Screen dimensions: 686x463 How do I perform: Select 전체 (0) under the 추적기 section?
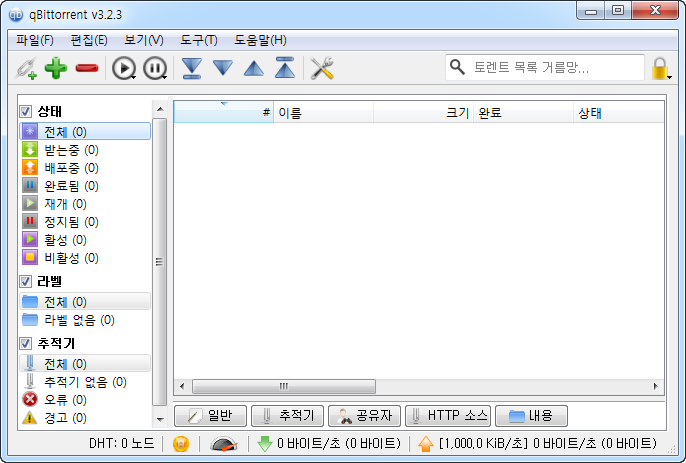tap(85, 363)
